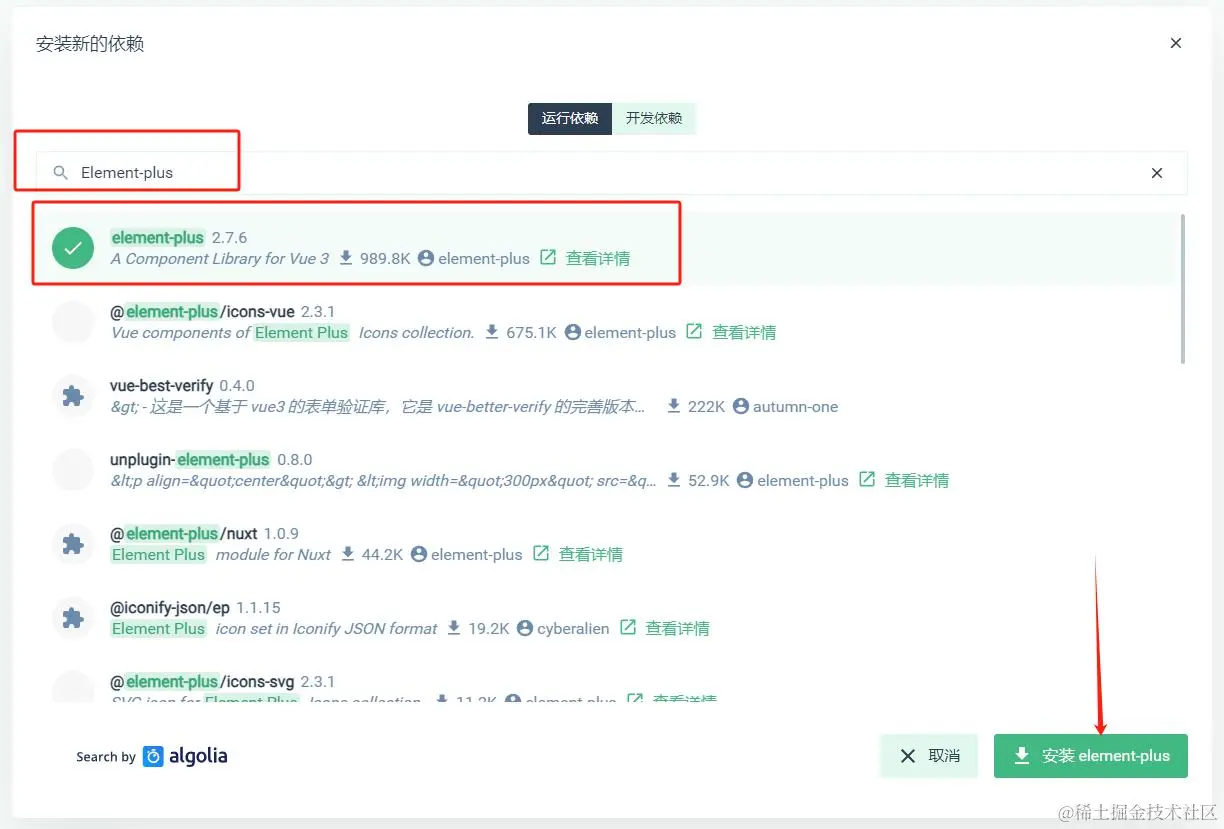The height and width of the screenshot is (829, 1224).
Task: Click 取消 cancel button
Action: [929, 756]
